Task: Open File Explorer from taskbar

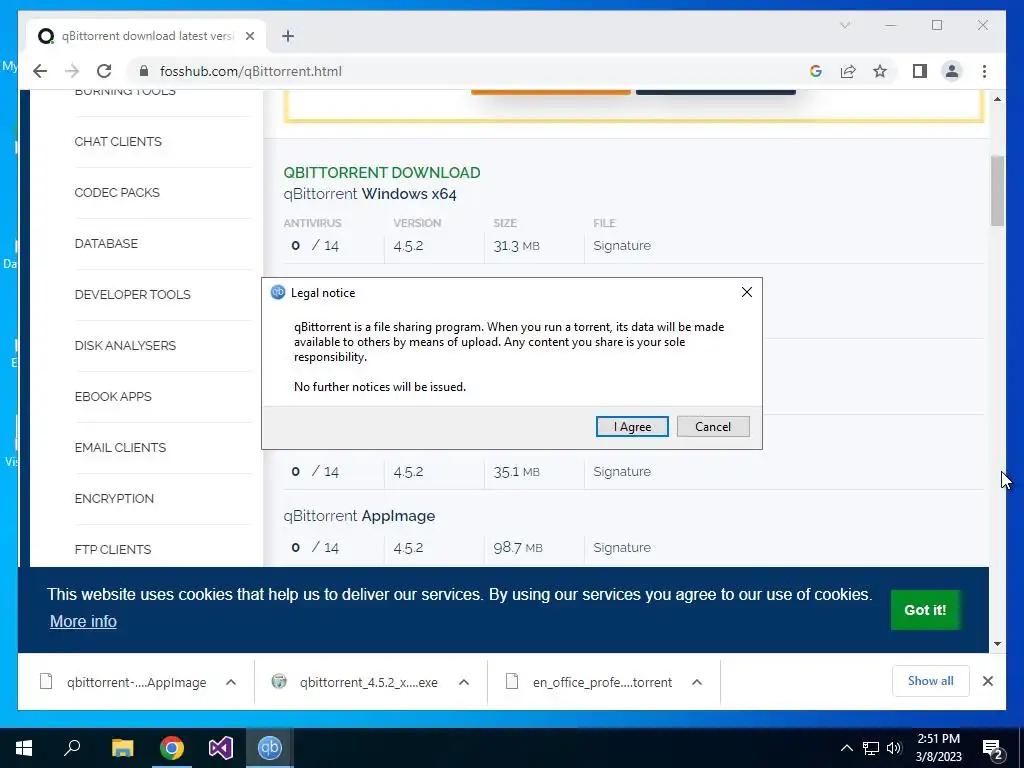Action: [x=122, y=748]
